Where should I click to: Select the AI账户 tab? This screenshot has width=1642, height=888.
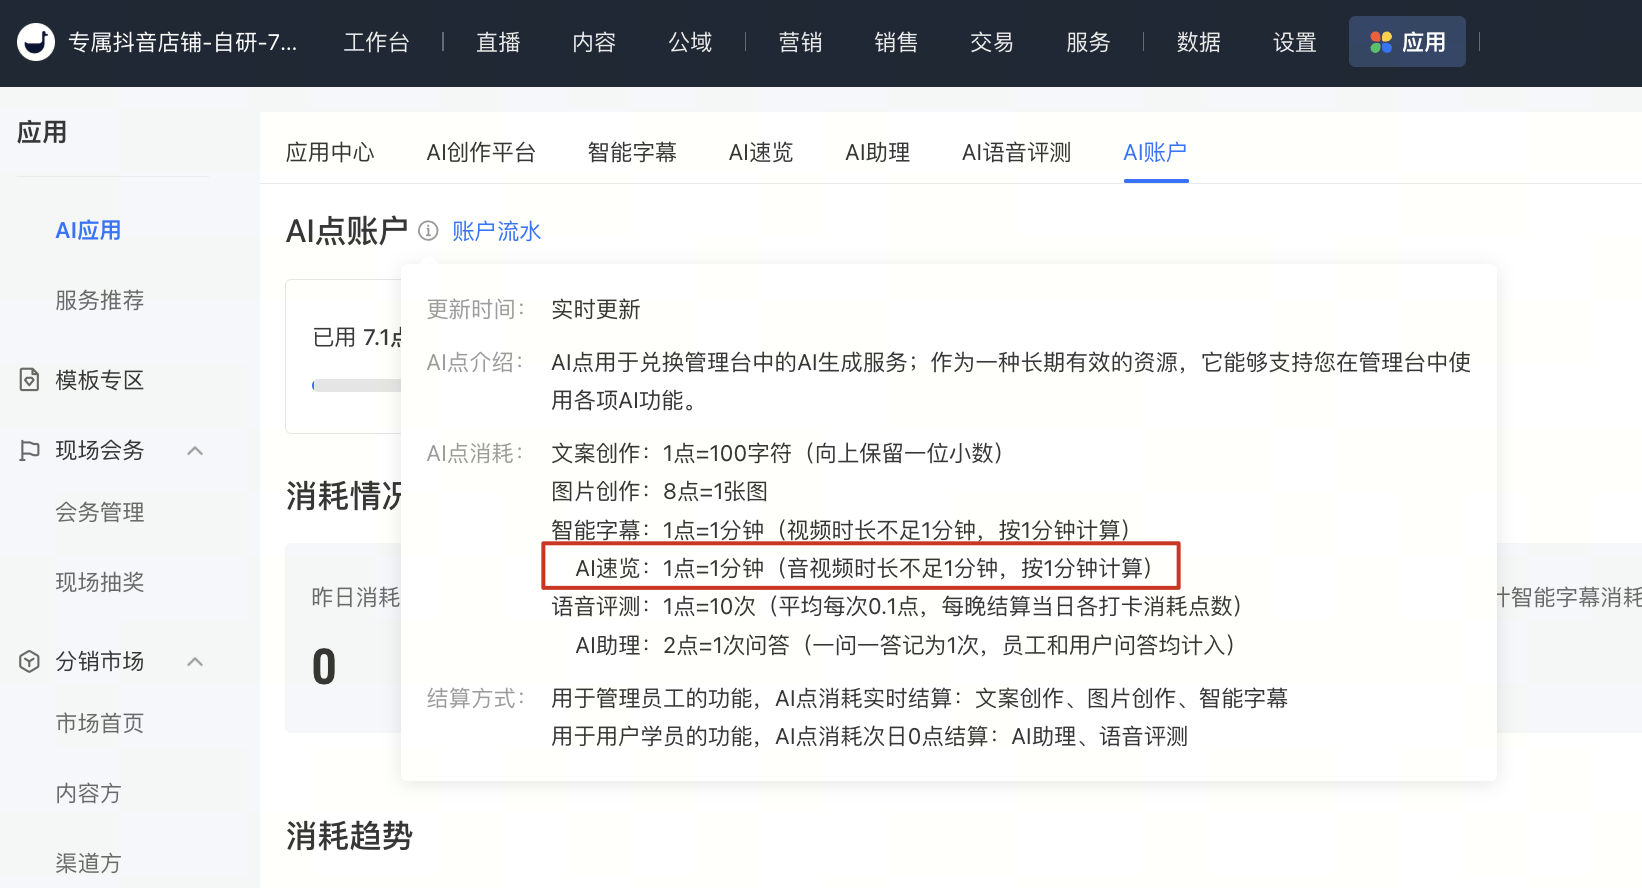(x=1156, y=152)
